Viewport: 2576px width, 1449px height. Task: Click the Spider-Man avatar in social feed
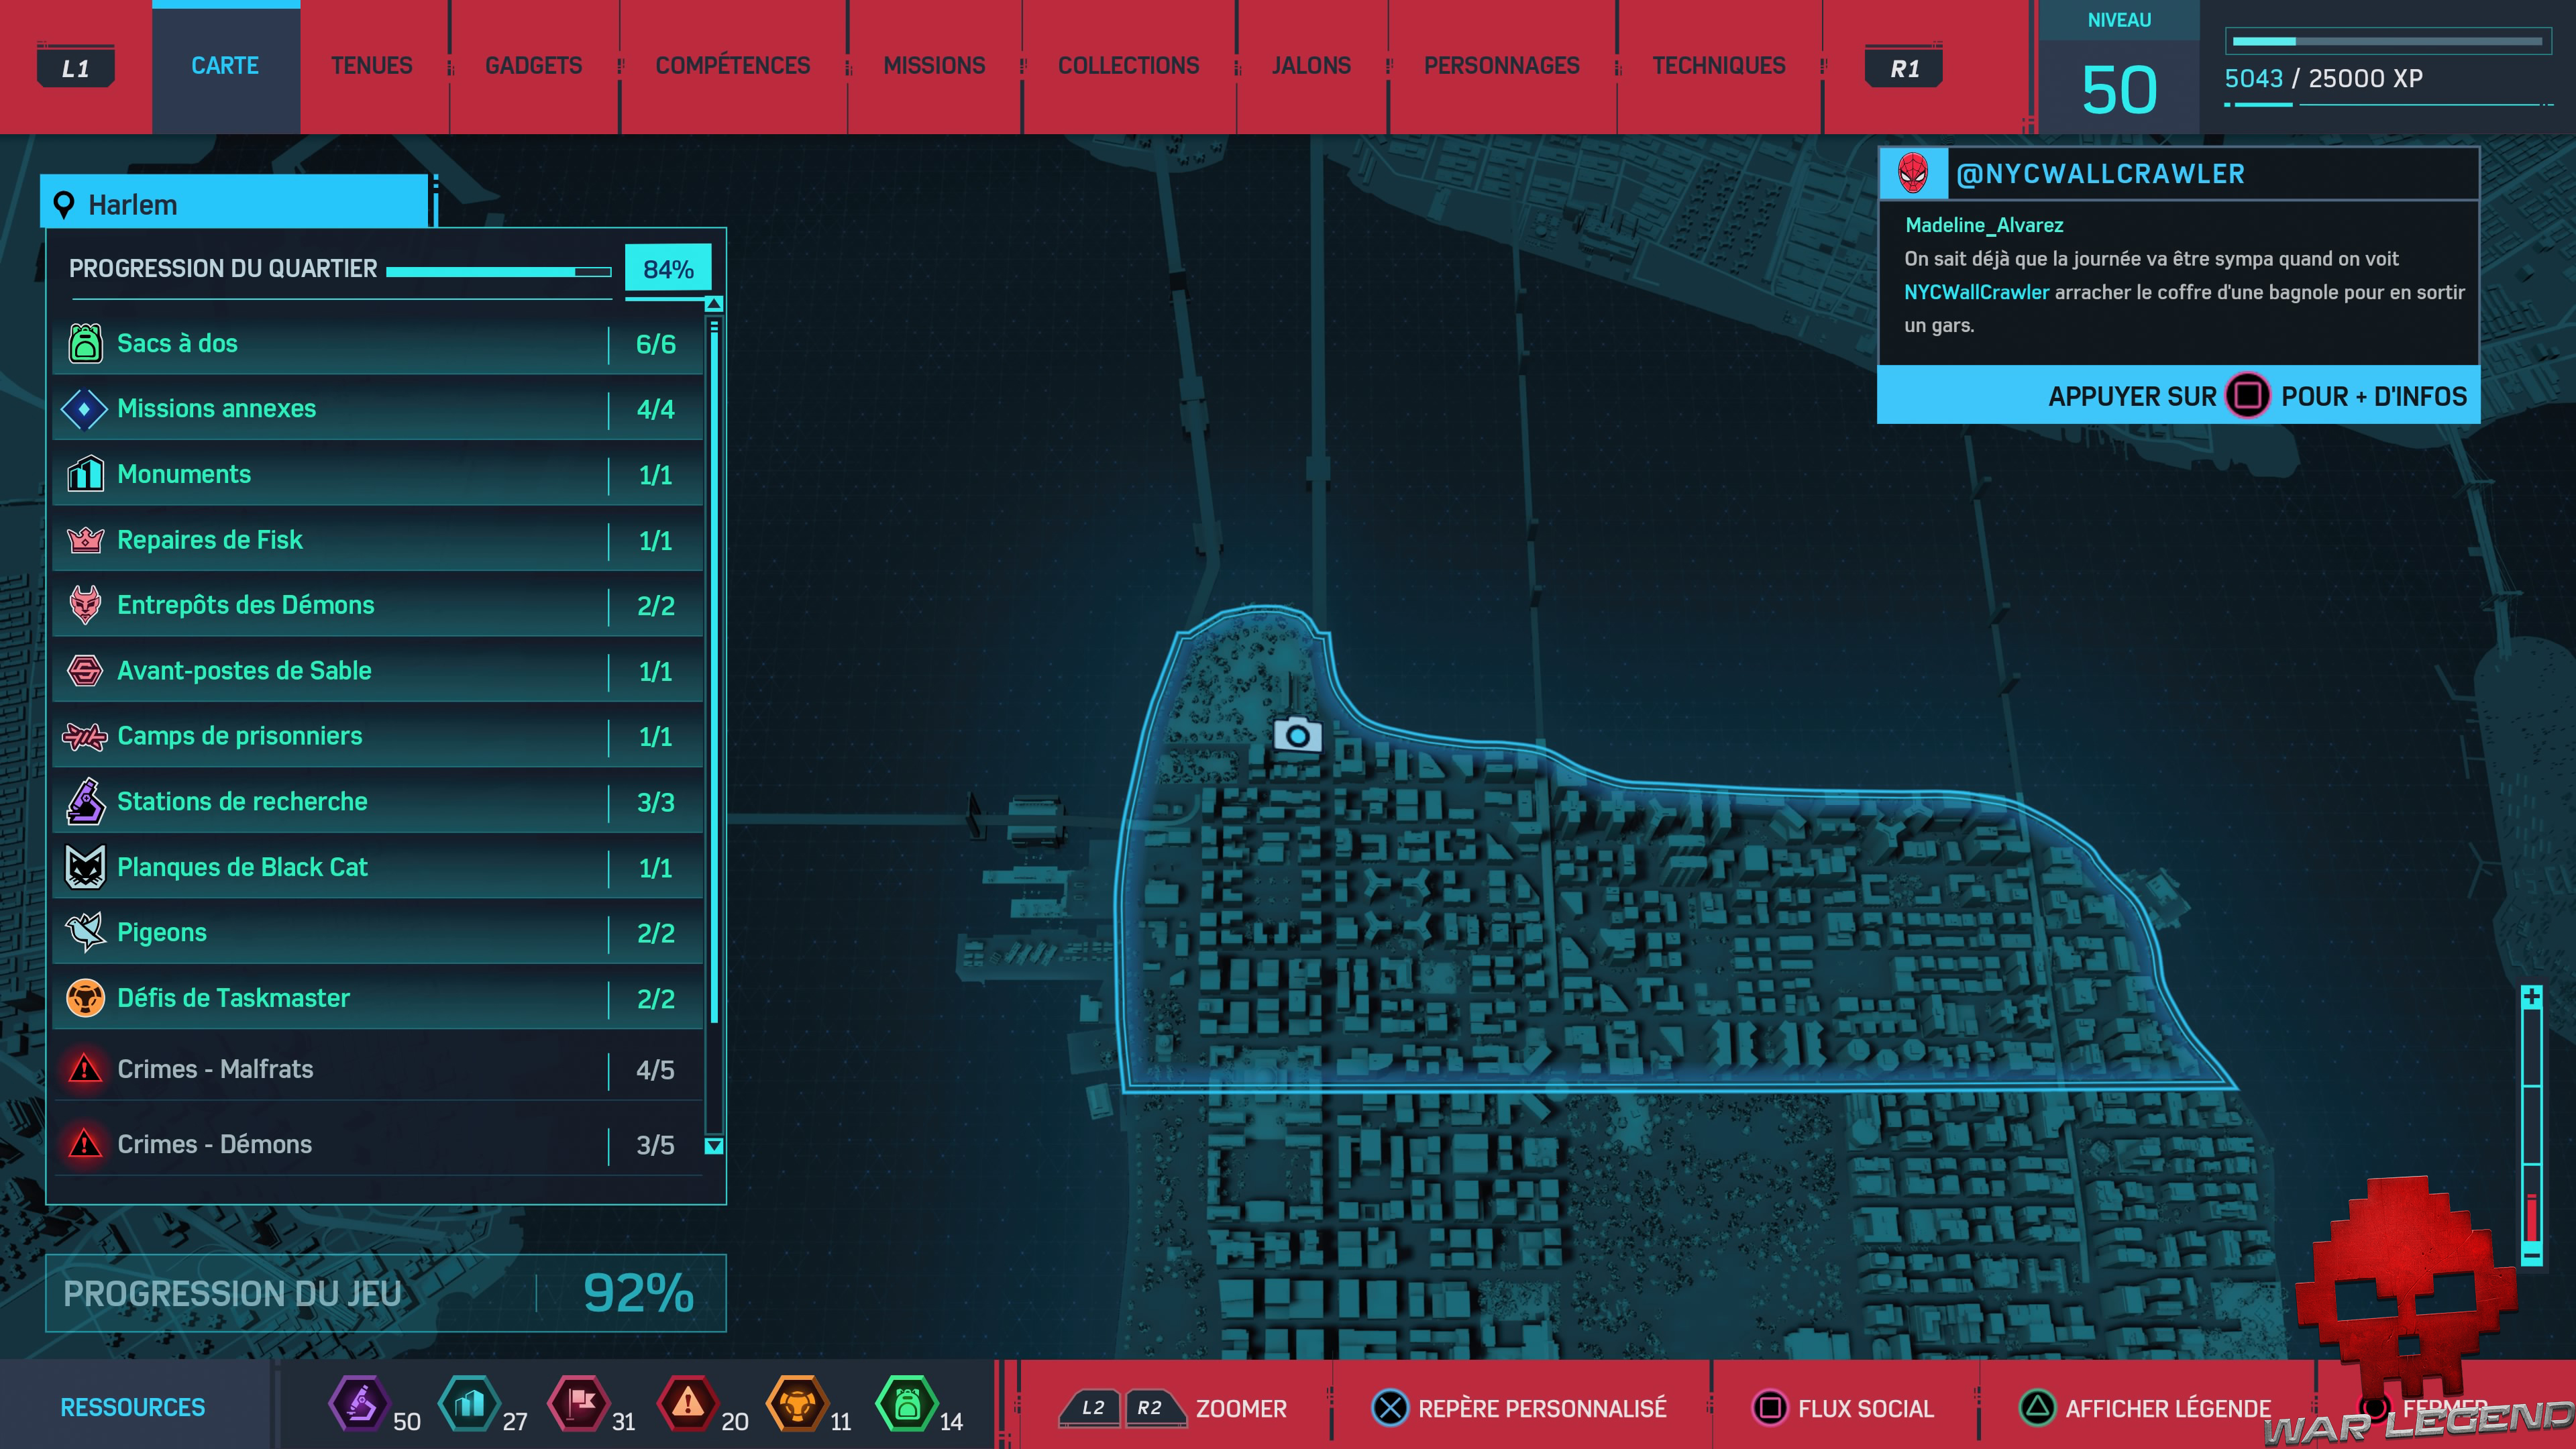coord(1913,174)
